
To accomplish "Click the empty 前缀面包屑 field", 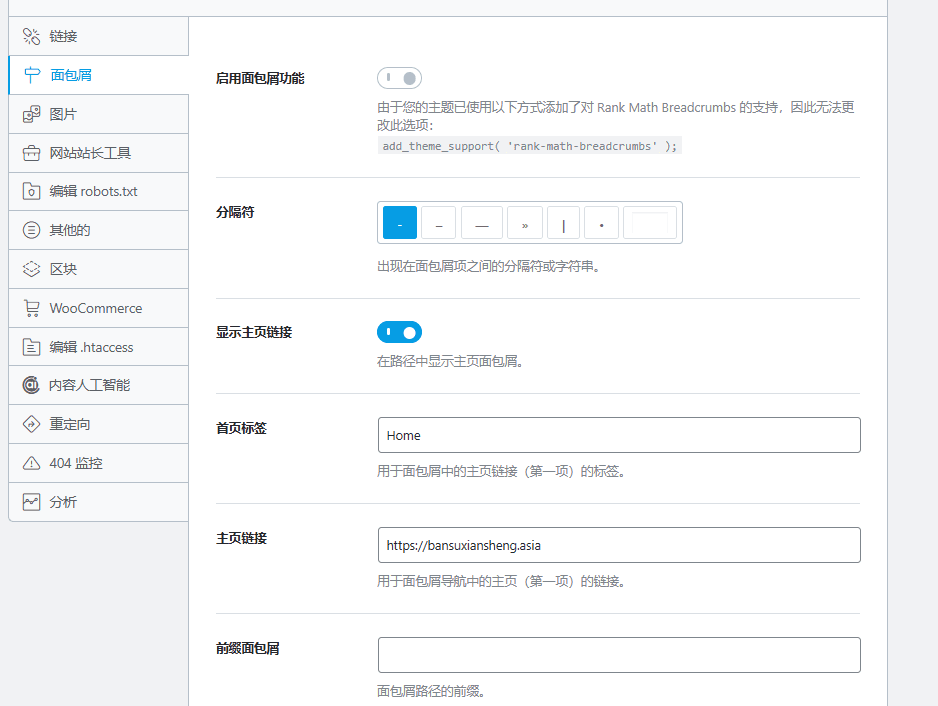I will click(x=619, y=655).
